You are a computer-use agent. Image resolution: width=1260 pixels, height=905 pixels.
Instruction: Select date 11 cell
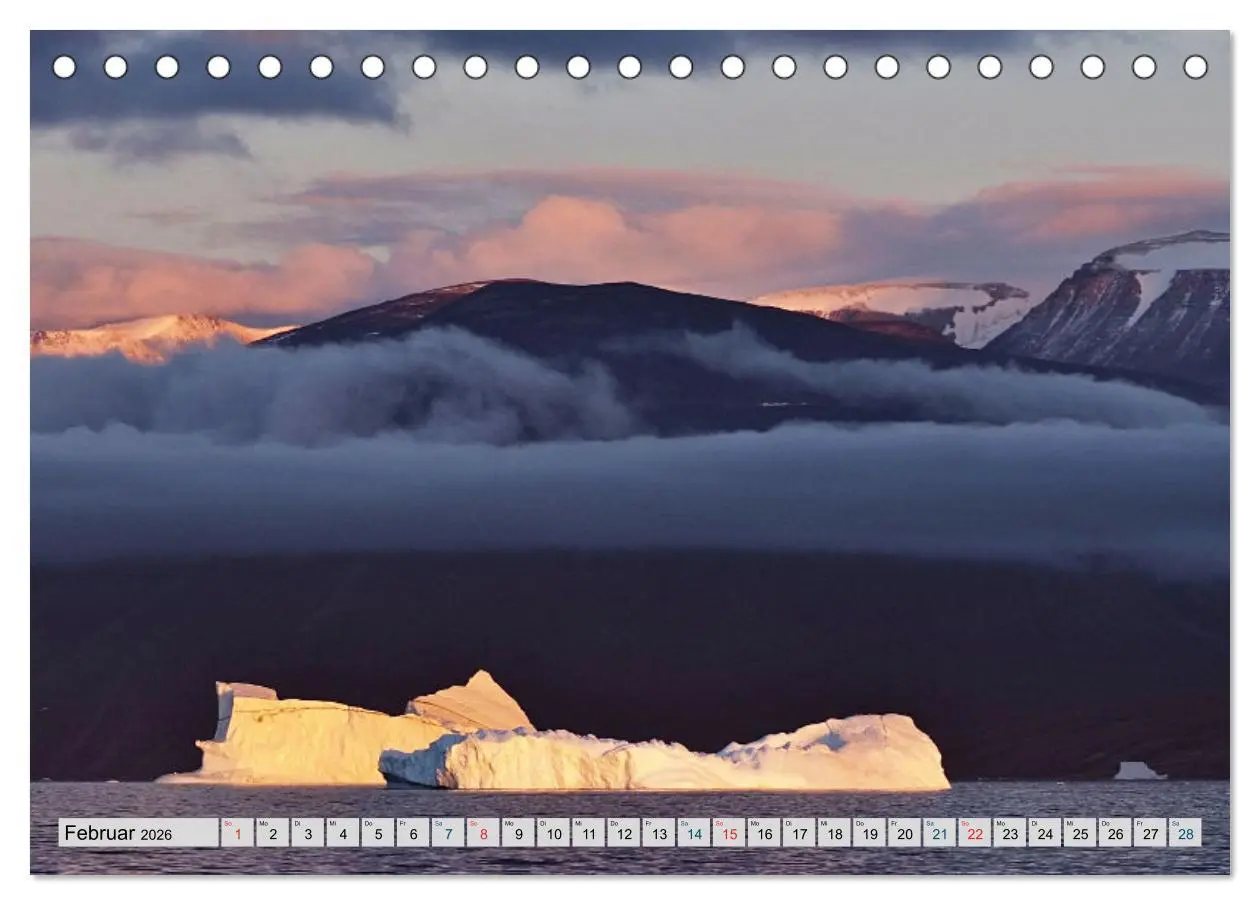pyautogui.click(x=588, y=833)
